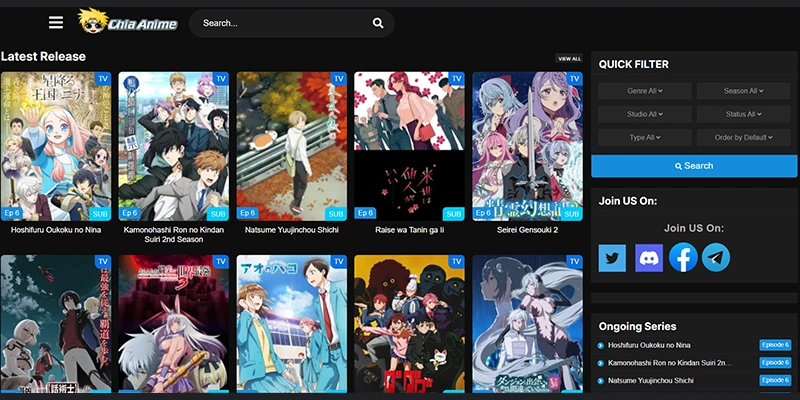The image size is (800, 400).
Task: Click TV badge on Natsume Yuujinchou Shichi poster
Action: tap(339, 79)
